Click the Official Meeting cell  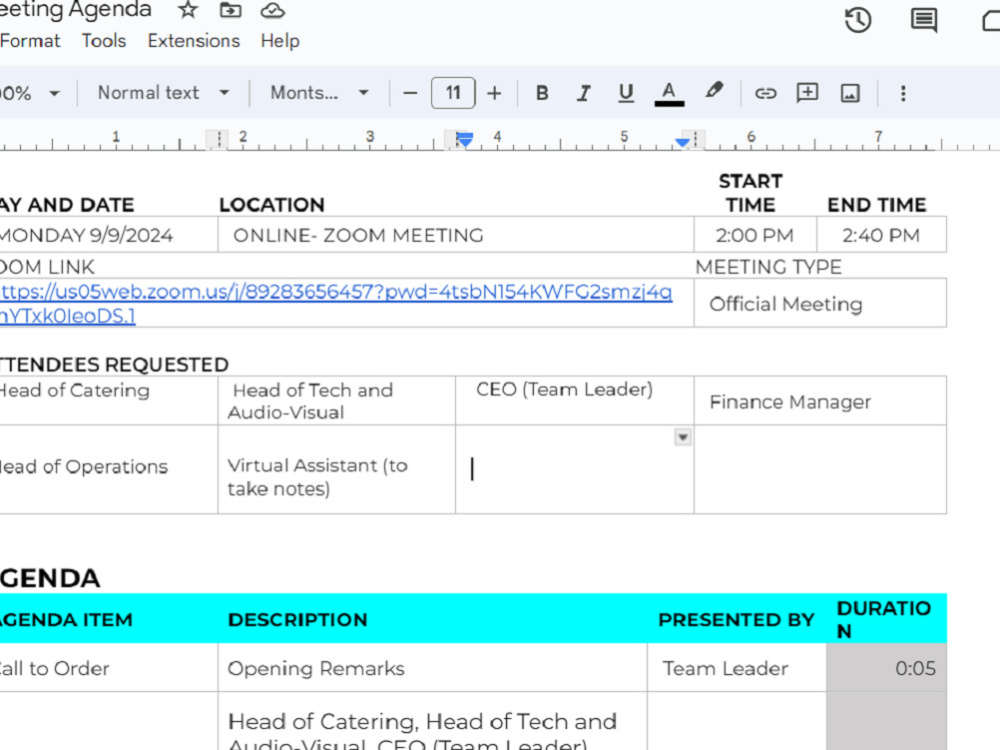820,304
